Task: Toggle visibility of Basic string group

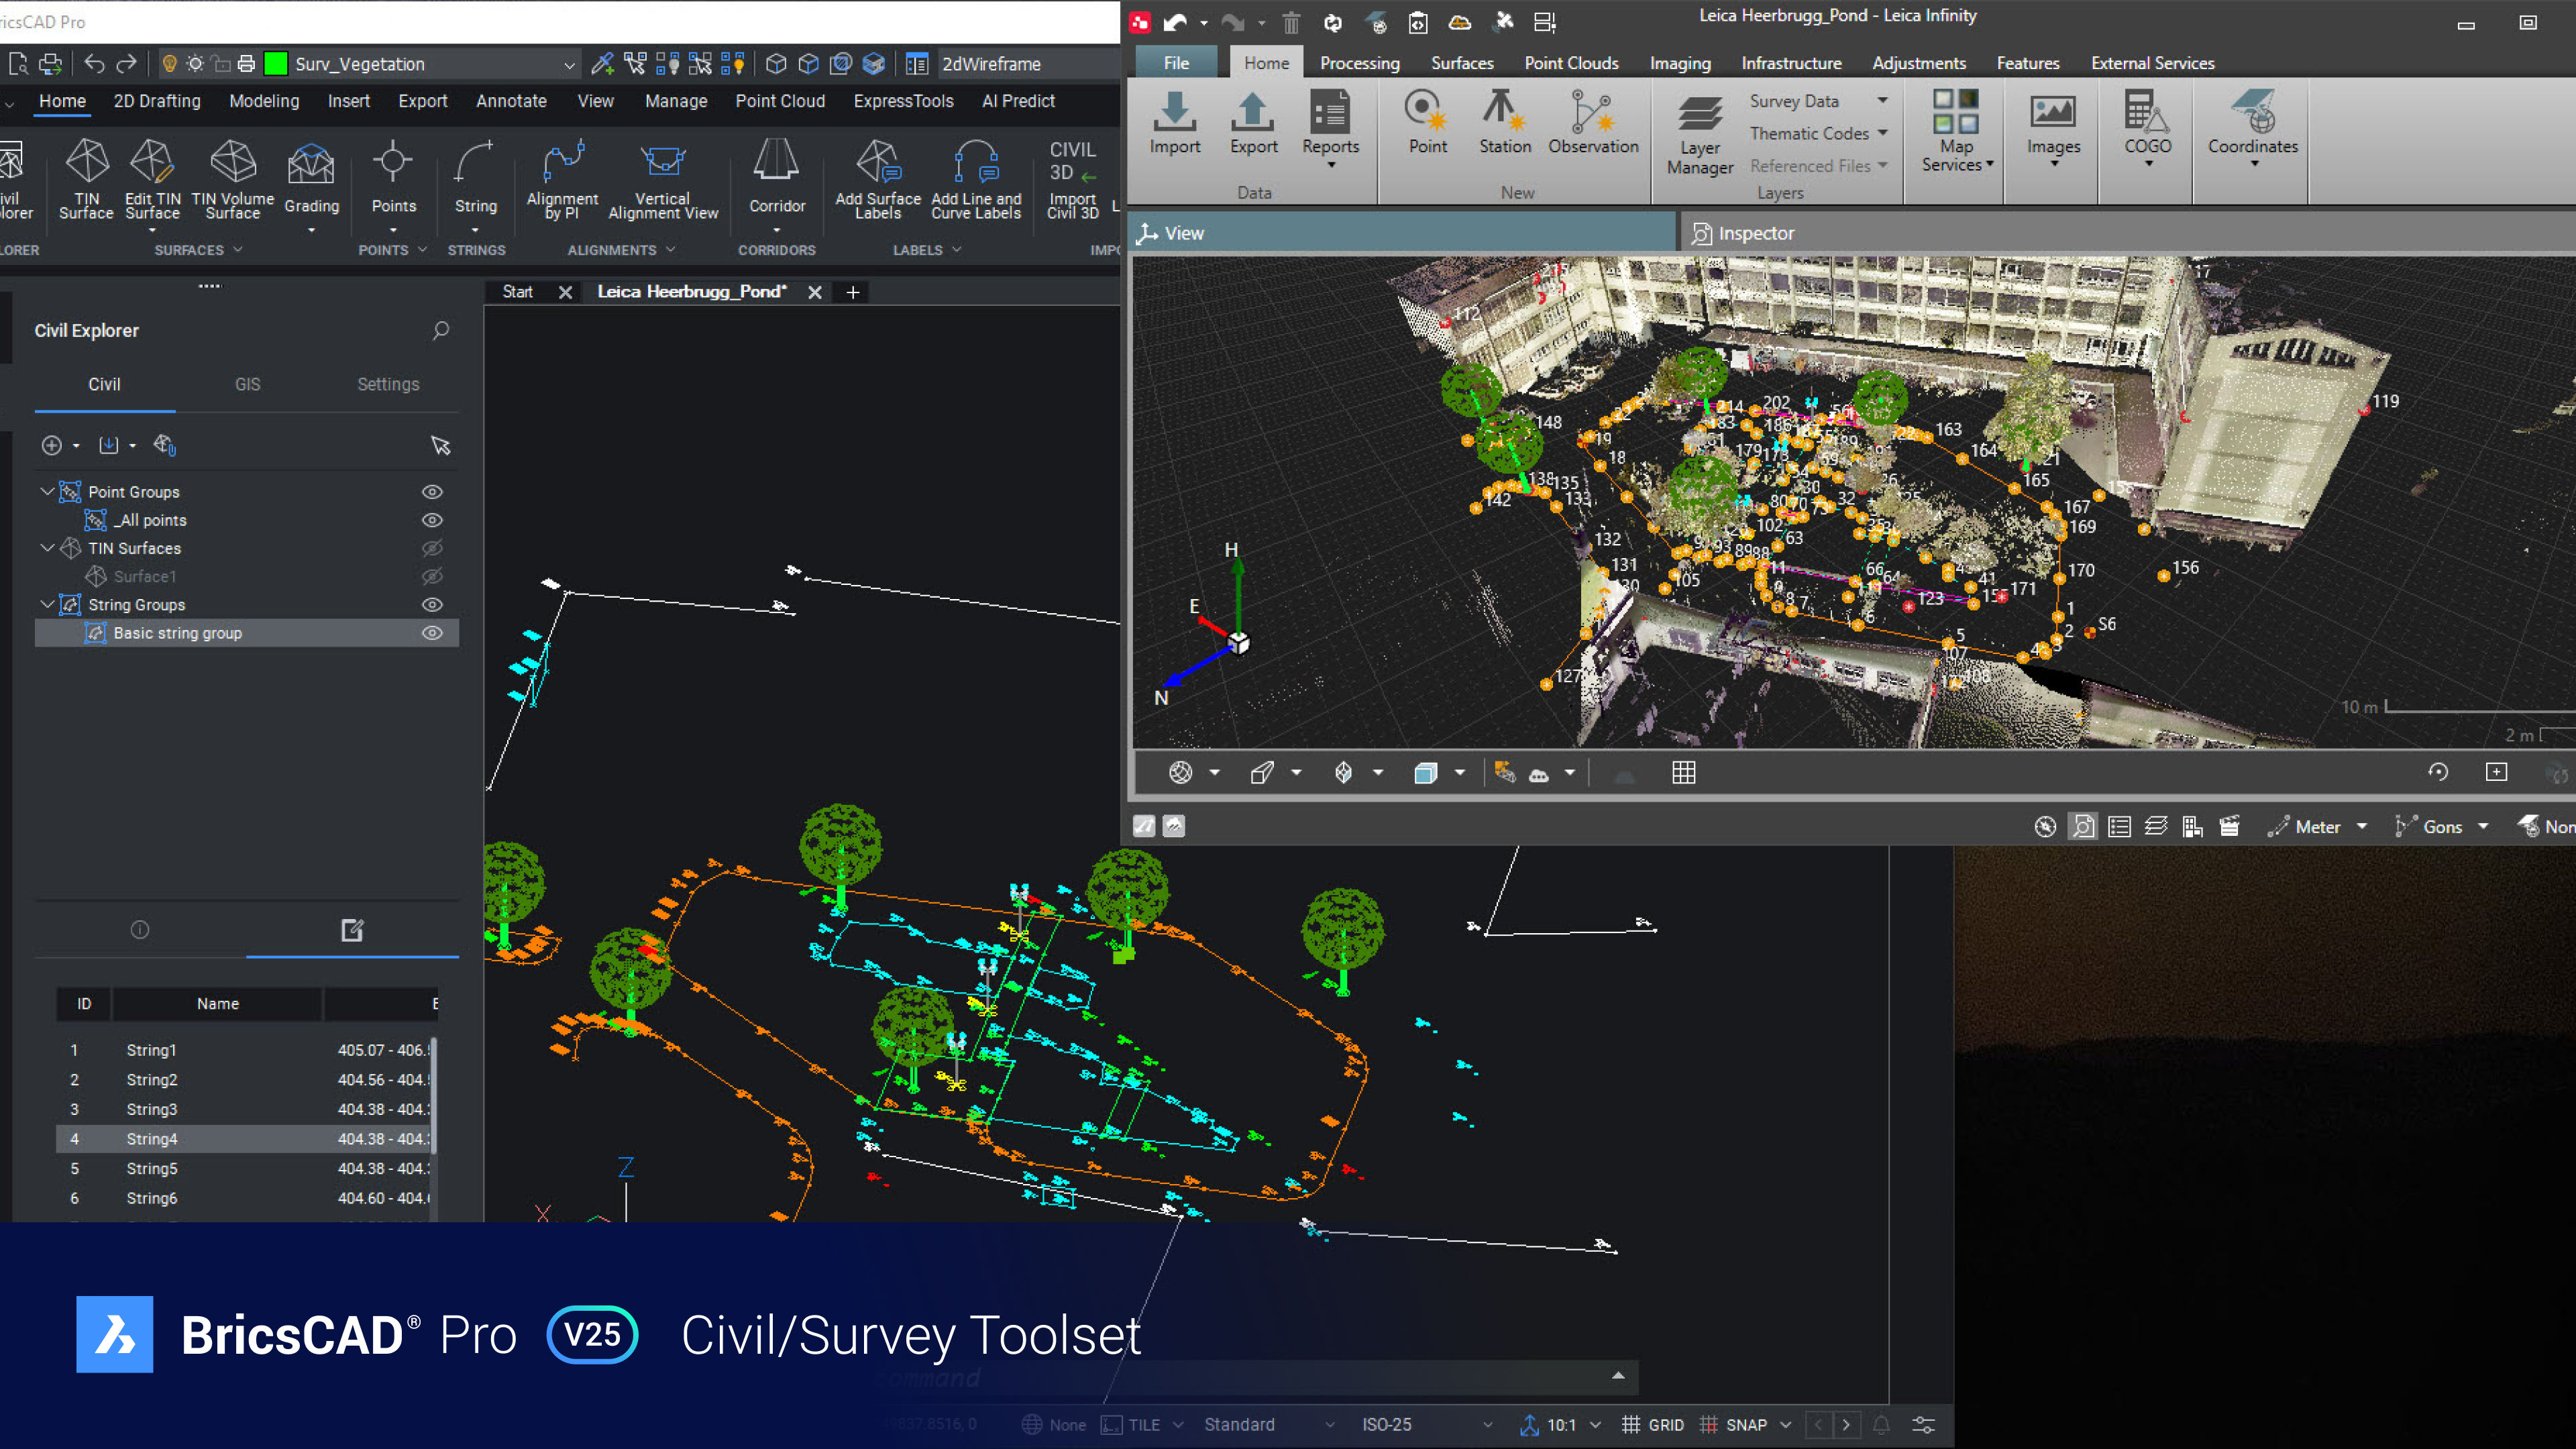Action: [x=432, y=633]
